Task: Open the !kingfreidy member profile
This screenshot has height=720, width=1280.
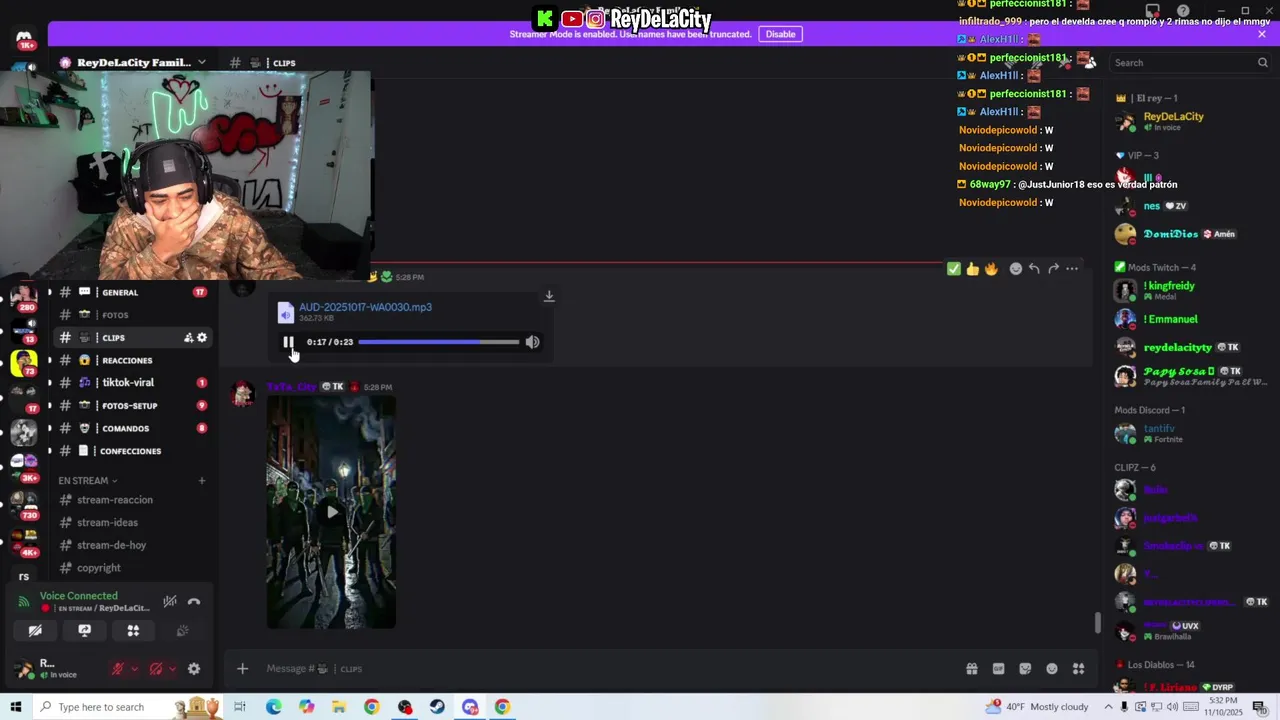Action: click(x=1190, y=290)
